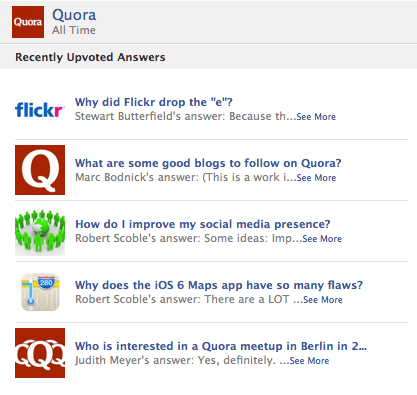Expand See More on Marc Bodnick's answer

[316, 178]
